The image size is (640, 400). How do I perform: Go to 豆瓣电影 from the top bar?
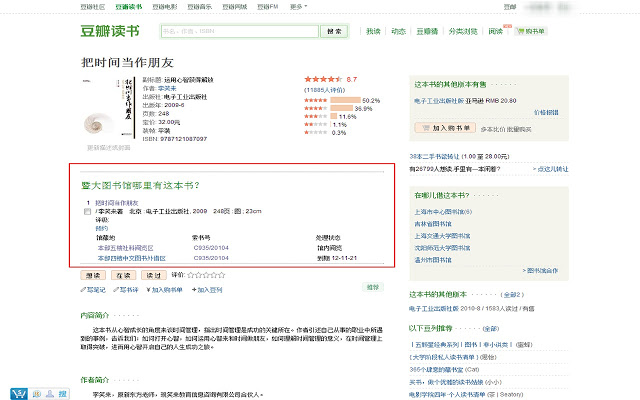click(x=165, y=7)
